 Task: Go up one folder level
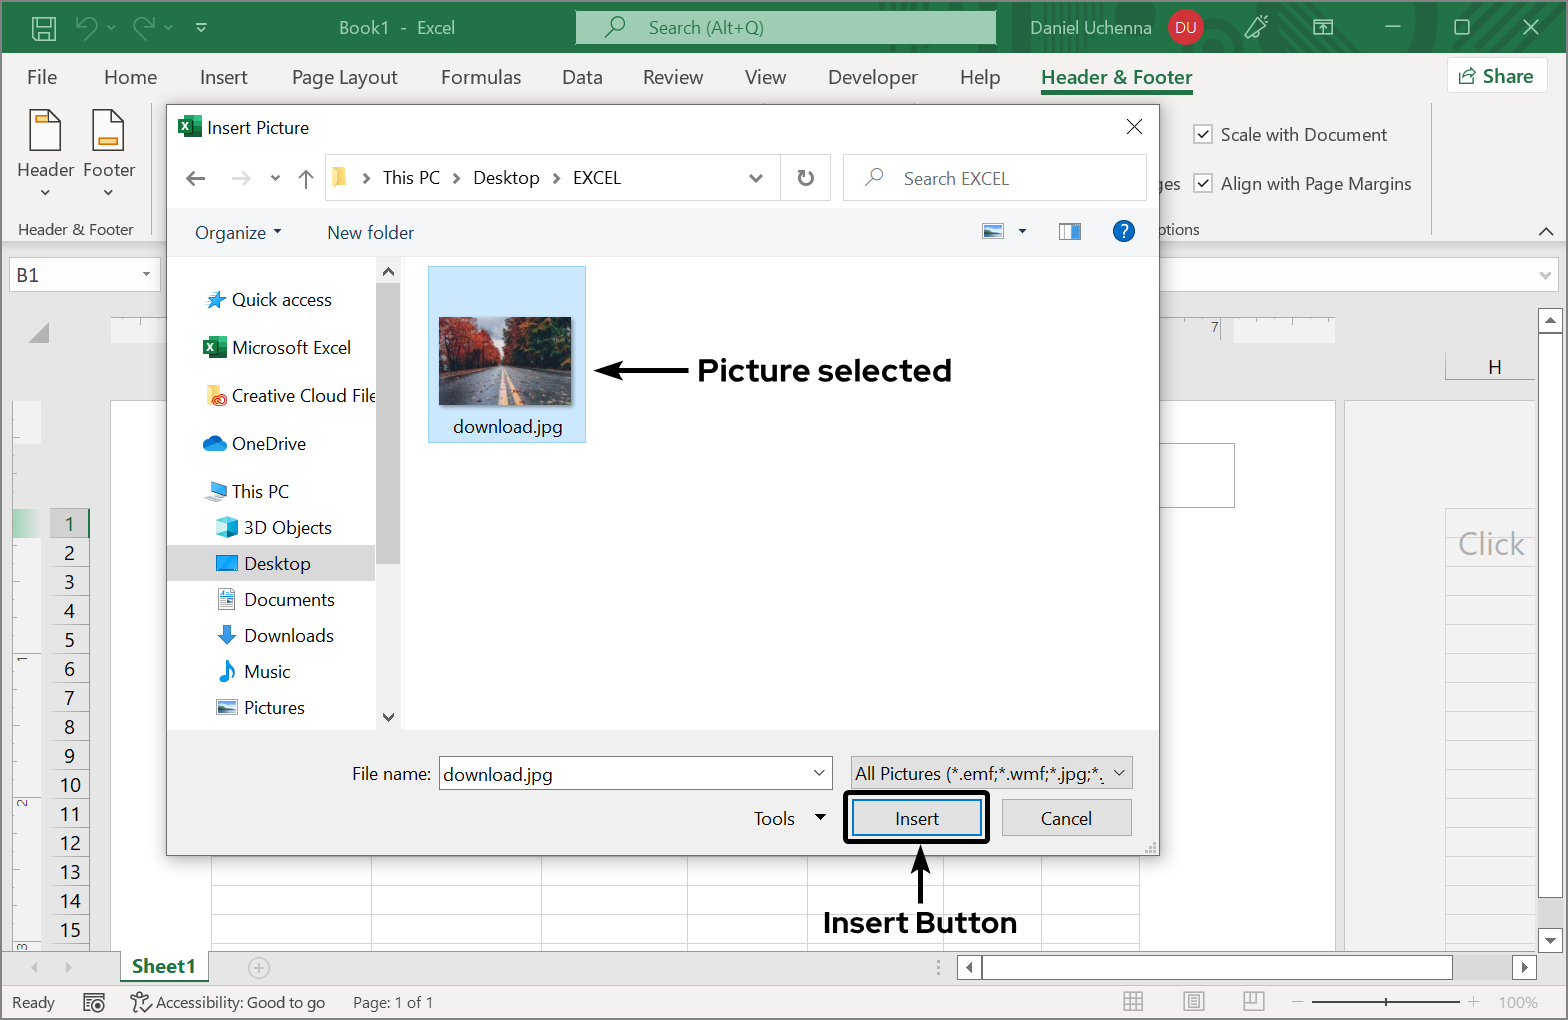tap(306, 178)
